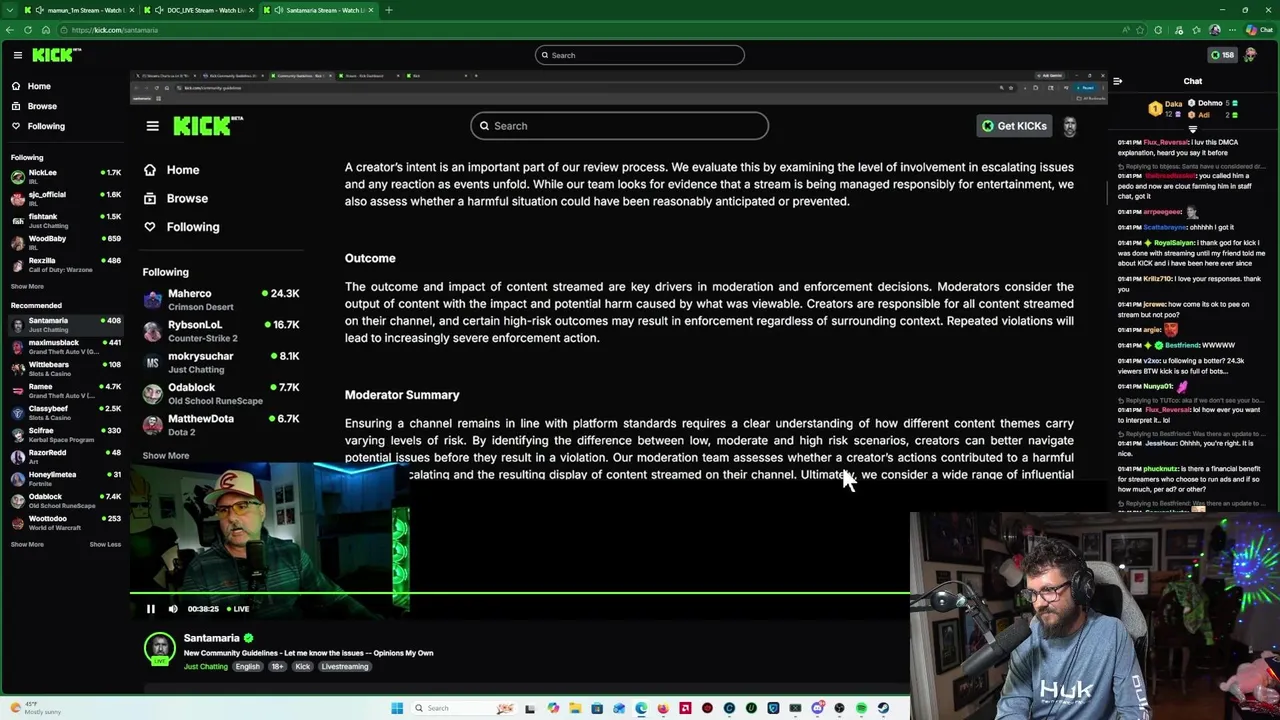Open the user profile avatar in Kick header
This screenshot has width=1280, height=720.
click(x=1250, y=55)
